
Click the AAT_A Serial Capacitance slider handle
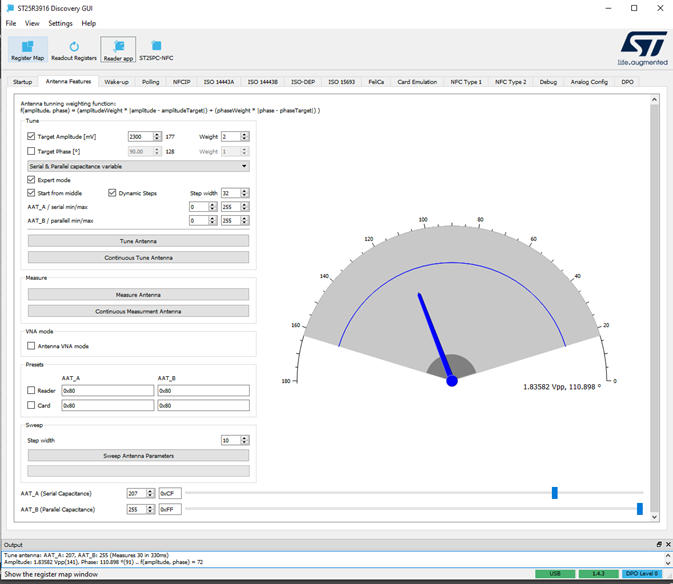pyautogui.click(x=555, y=493)
